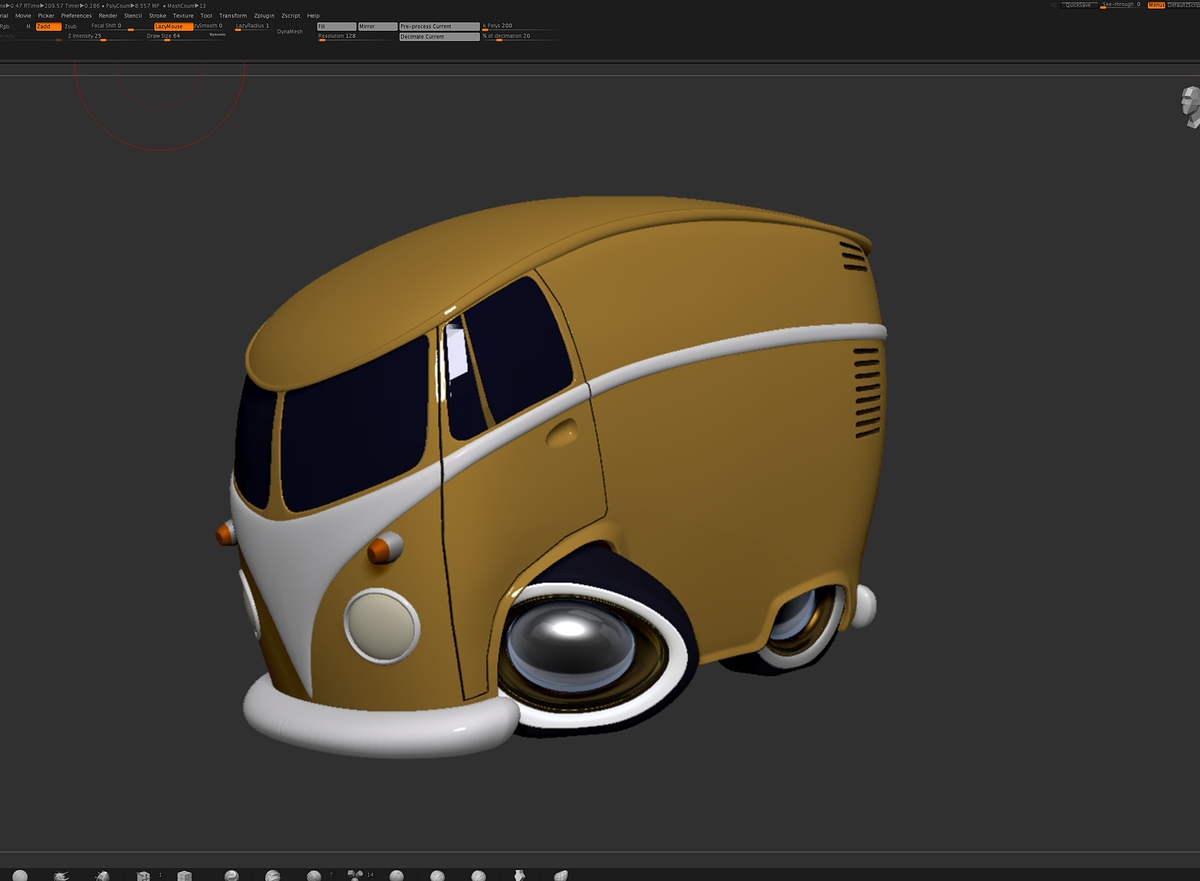This screenshot has width=1200, height=881.
Task: Open the Picker menu
Action: click(x=46, y=16)
